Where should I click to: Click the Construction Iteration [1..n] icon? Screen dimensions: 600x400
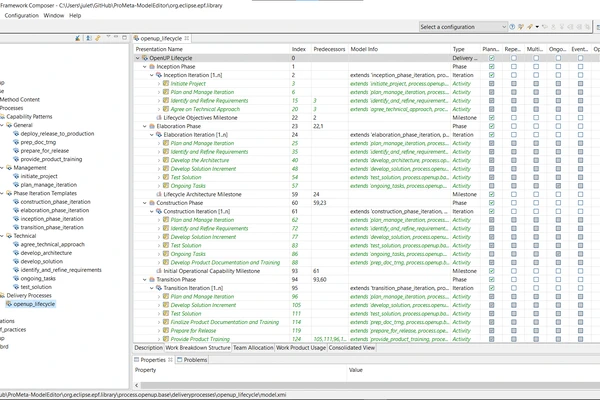pyautogui.click(x=157, y=211)
